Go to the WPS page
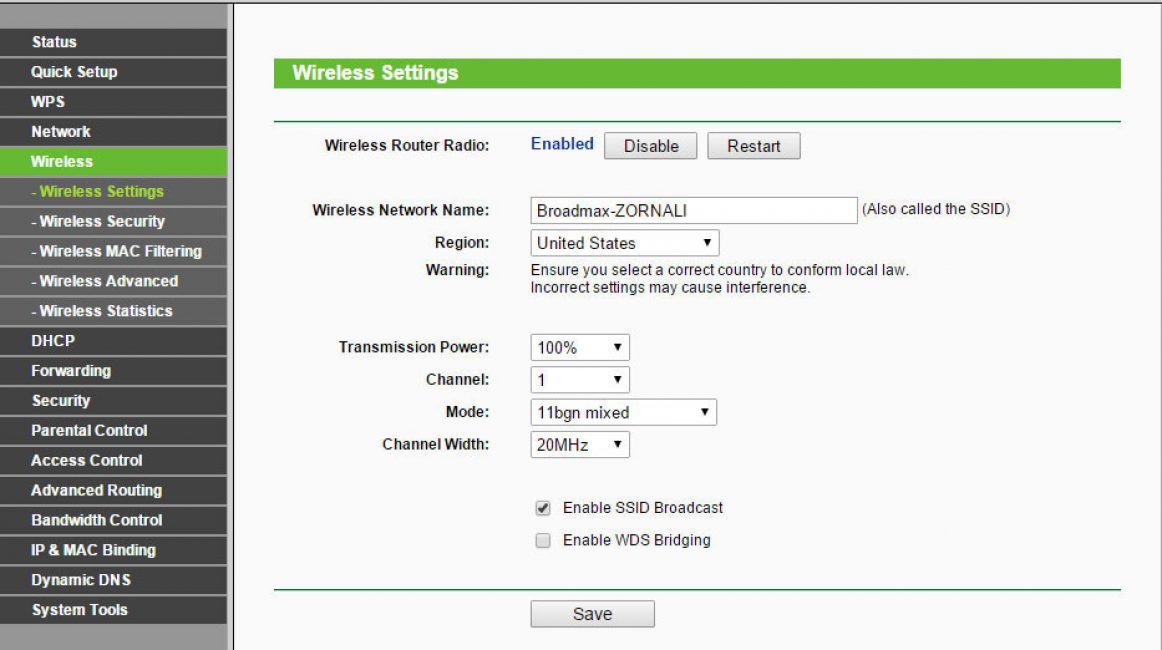 (x=113, y=102)
